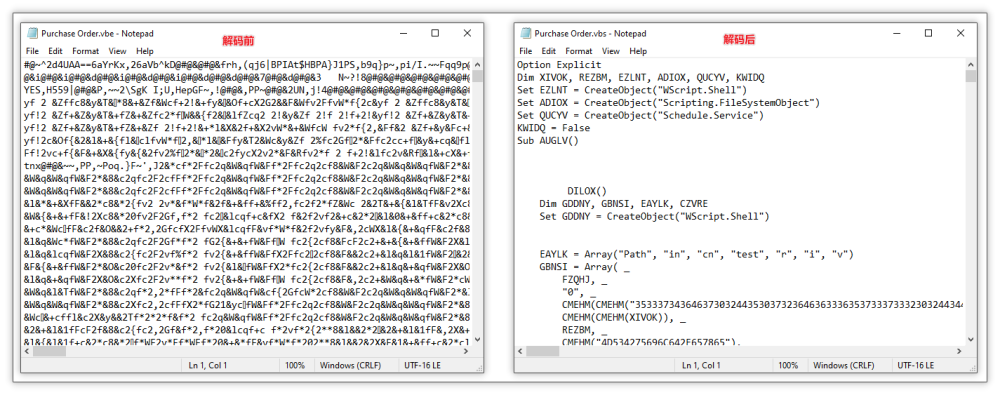The image size is (1000, 395).
Task: Click scroll up arrow in .vbe window
Action: (x=477, y=64)
